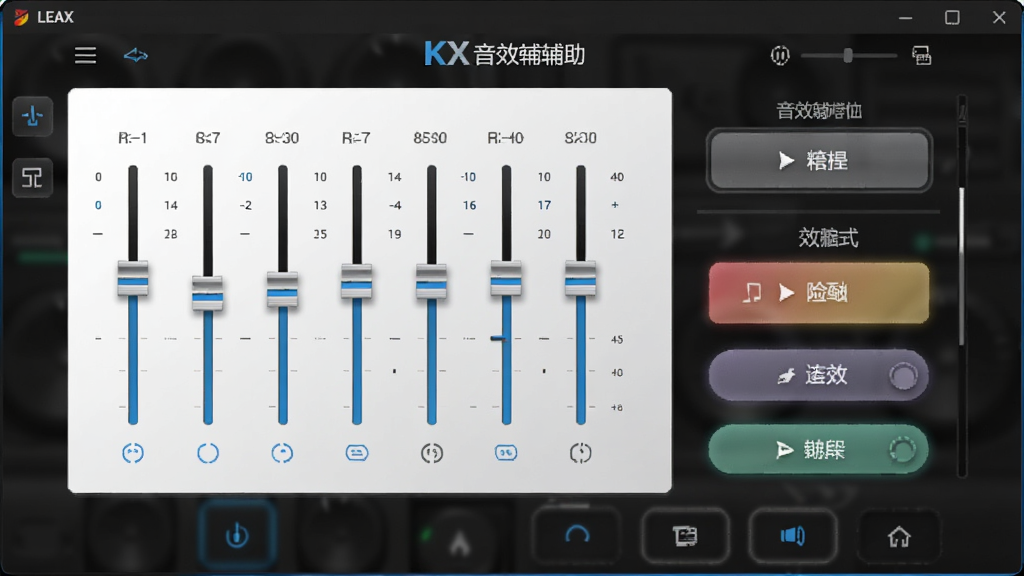Click the panel layout icon bottom button
This screenshot has height=576, width=1024.
tap(685, 536)
